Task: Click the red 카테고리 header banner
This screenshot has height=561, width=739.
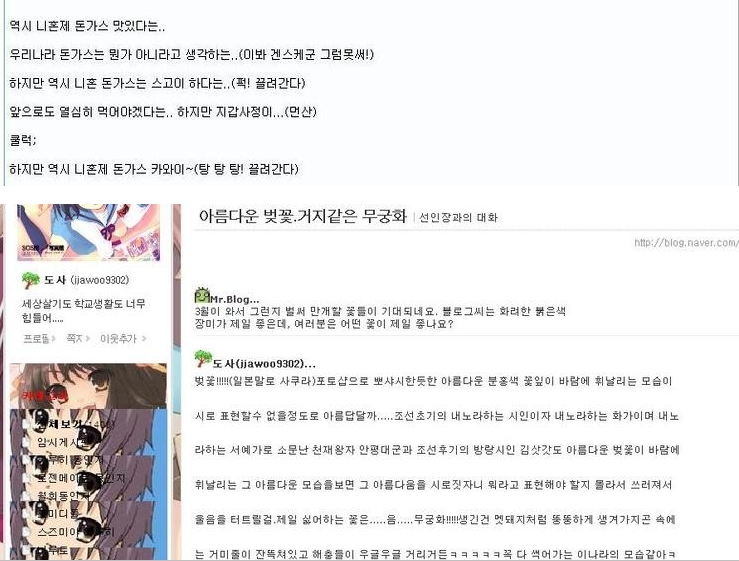Action: [x=88, y=386]
